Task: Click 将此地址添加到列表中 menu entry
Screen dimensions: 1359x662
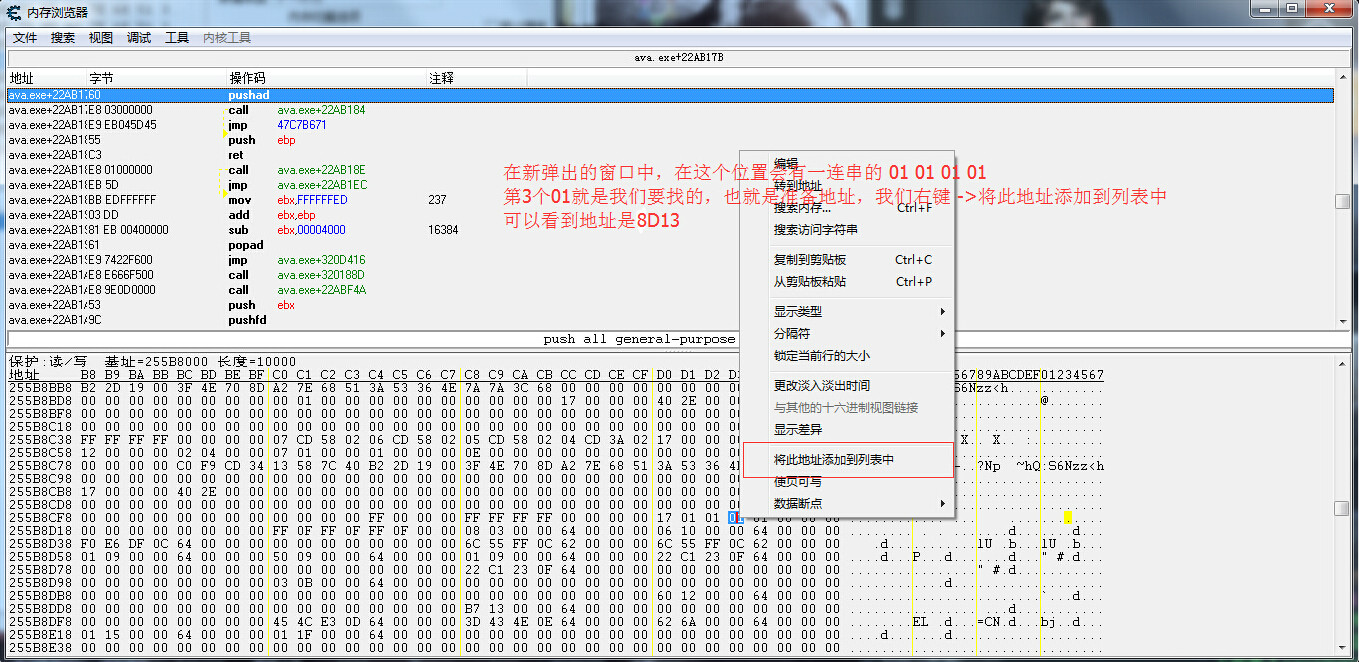Action: click(x=834, y=460)
